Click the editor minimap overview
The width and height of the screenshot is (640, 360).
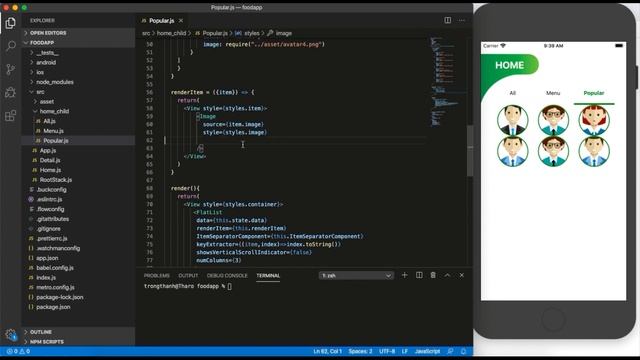(x=447, y=82)
